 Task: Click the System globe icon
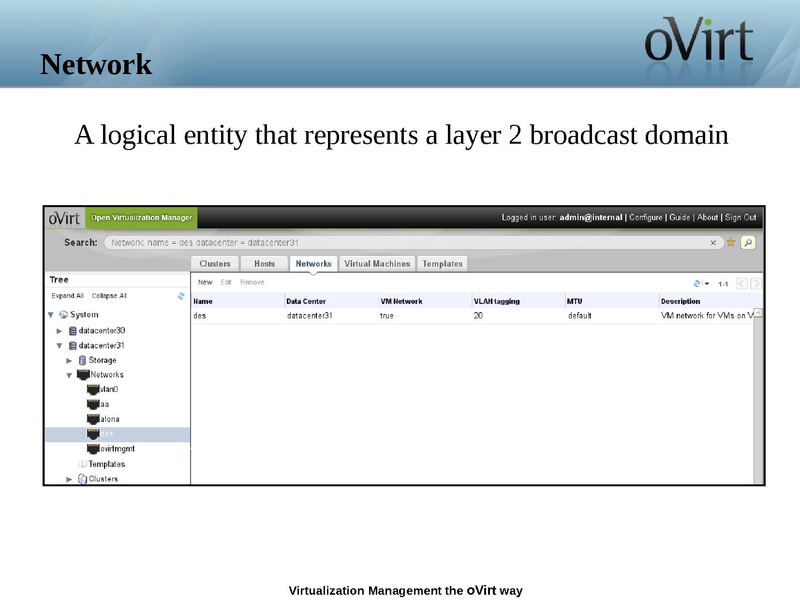[x=63, y=315]
